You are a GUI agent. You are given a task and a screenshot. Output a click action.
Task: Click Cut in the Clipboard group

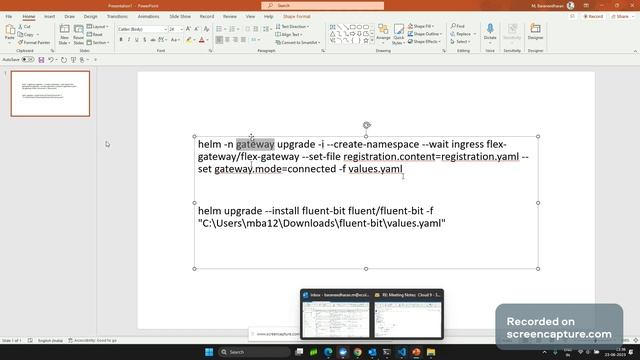(x=24, y=27)
